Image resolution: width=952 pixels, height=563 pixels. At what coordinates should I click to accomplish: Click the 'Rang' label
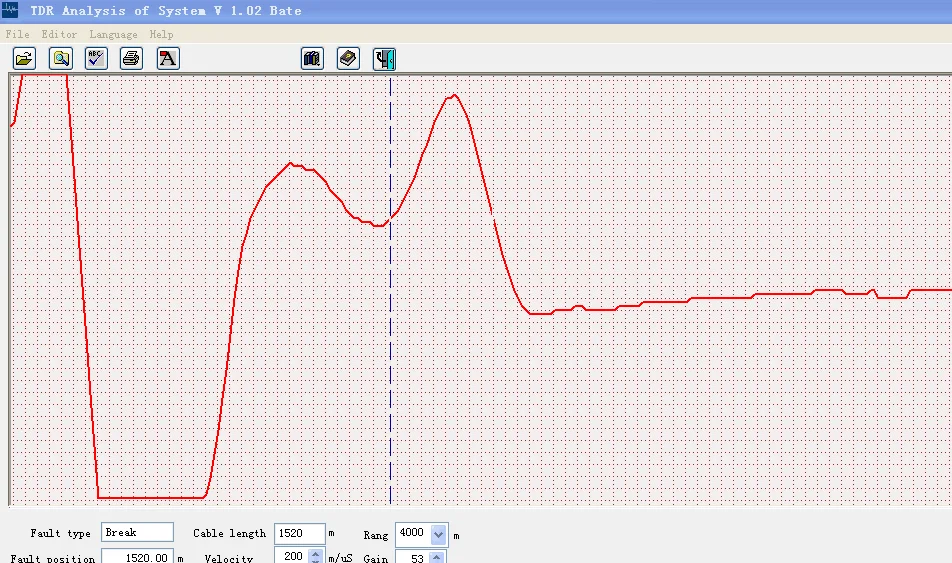click(x=376, y=536)
